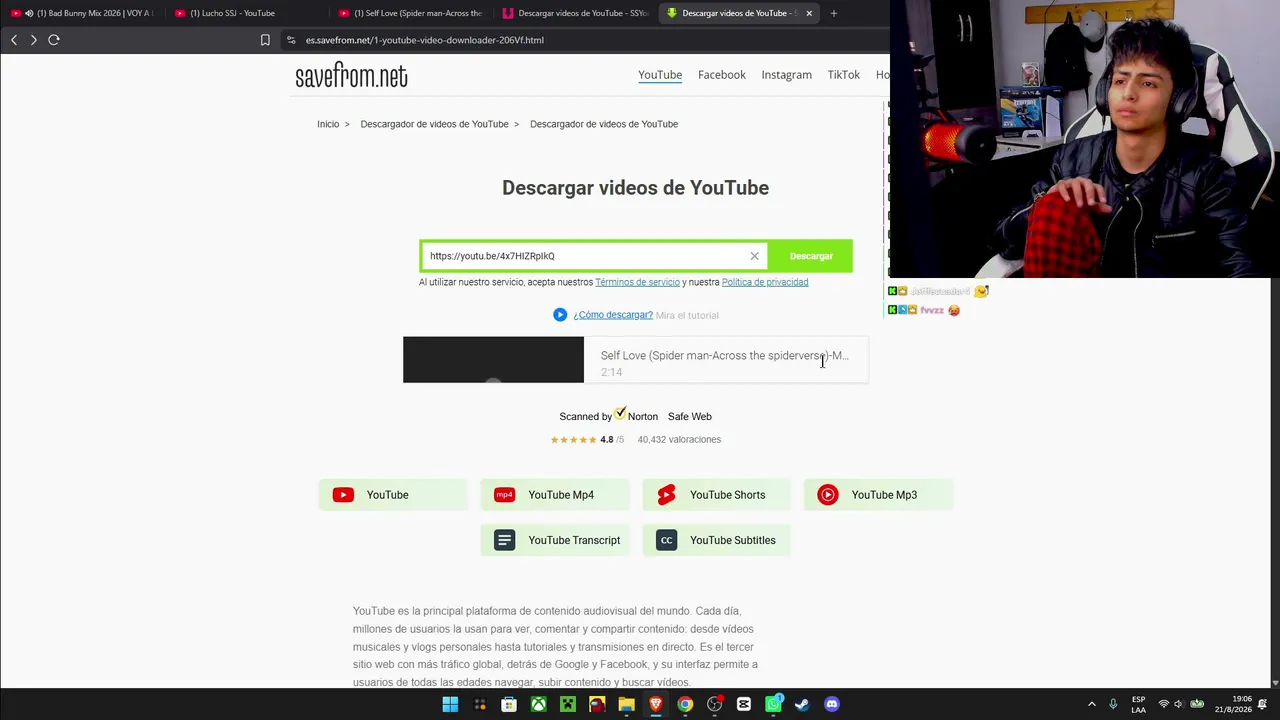Click the 40,432 valoraciones text

click(x=679, y=439)
